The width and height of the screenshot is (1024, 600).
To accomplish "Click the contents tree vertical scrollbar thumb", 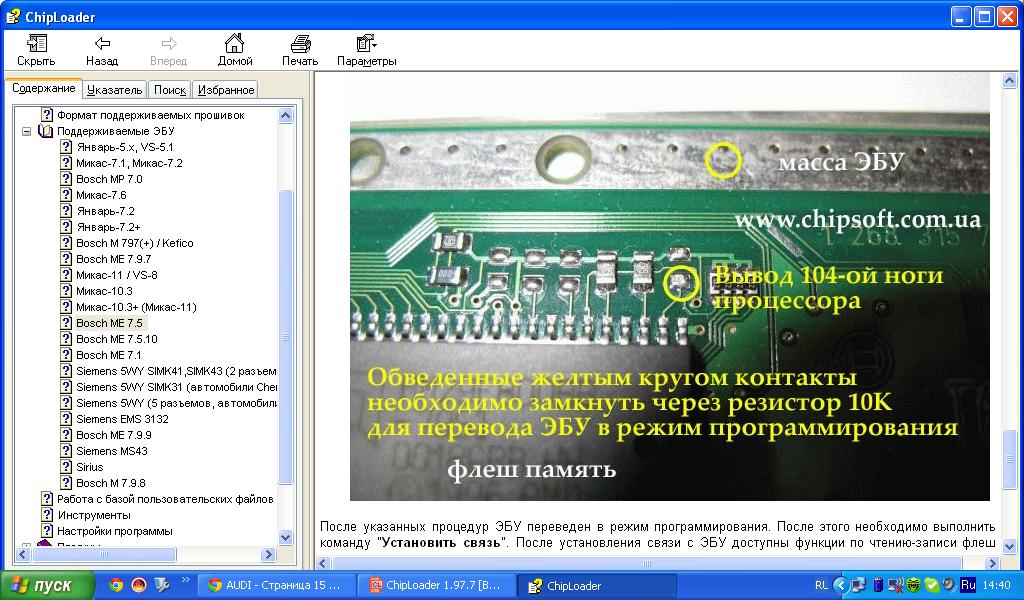I will 285,337.
